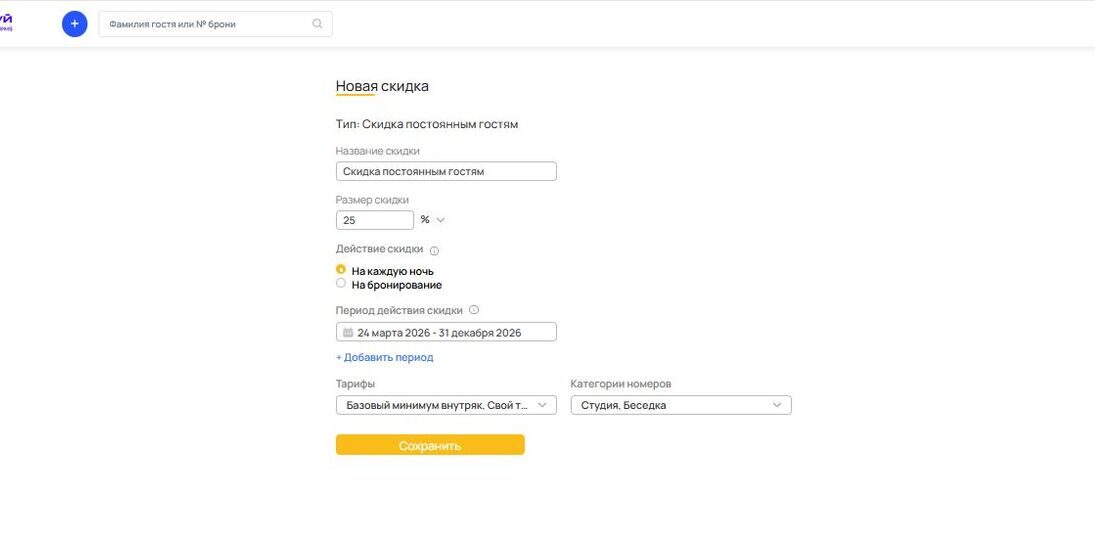Image resolution: width=1095 pixels, height=555 pixels.
Task: Click the calendar icon in date field
Action: pyautogui.click(x=348, y=332)
